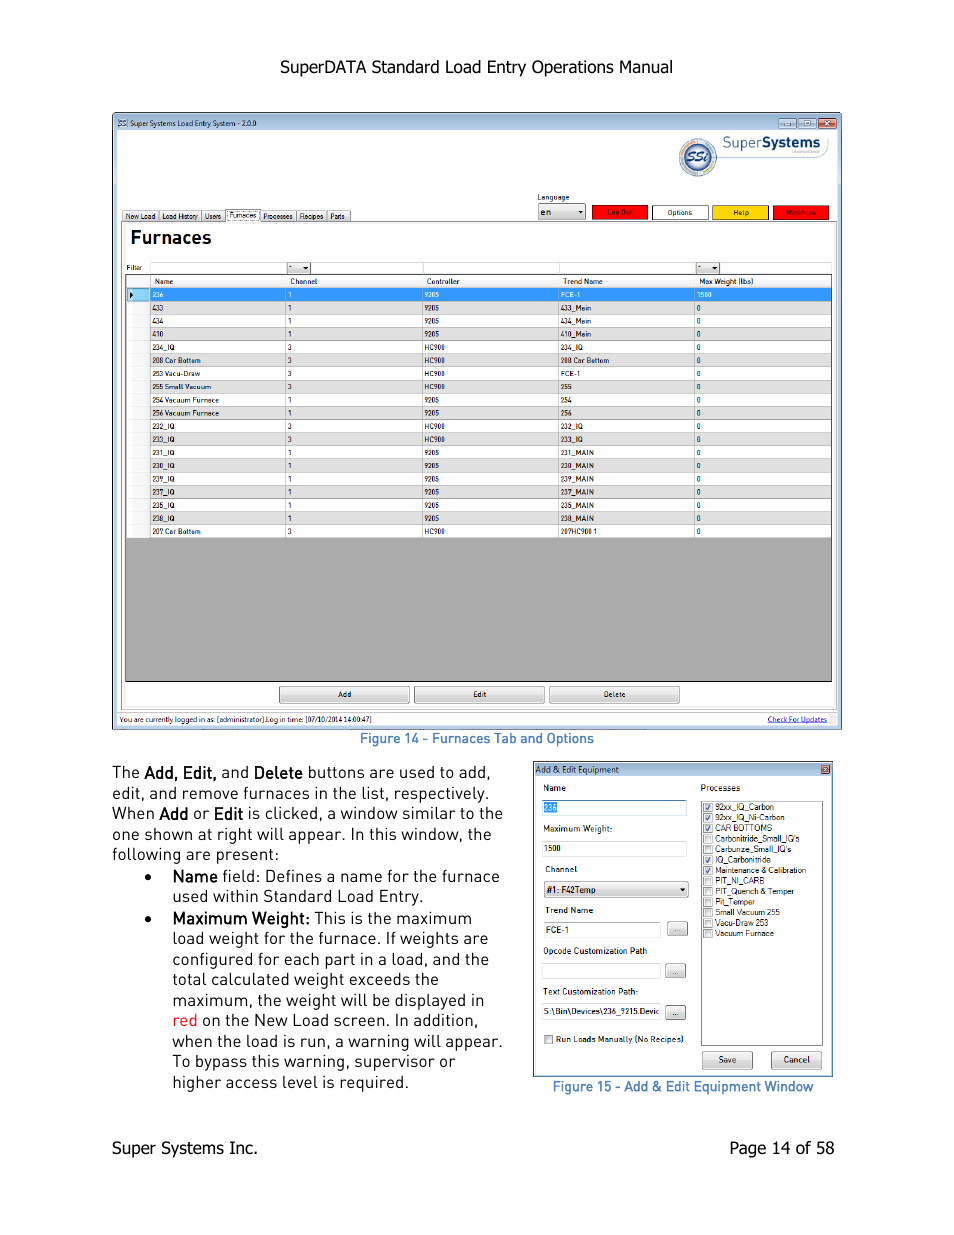Maximize the Load Entry System window
The height and width of the screenshot is (1235, 954).
[x=807, y=123]
